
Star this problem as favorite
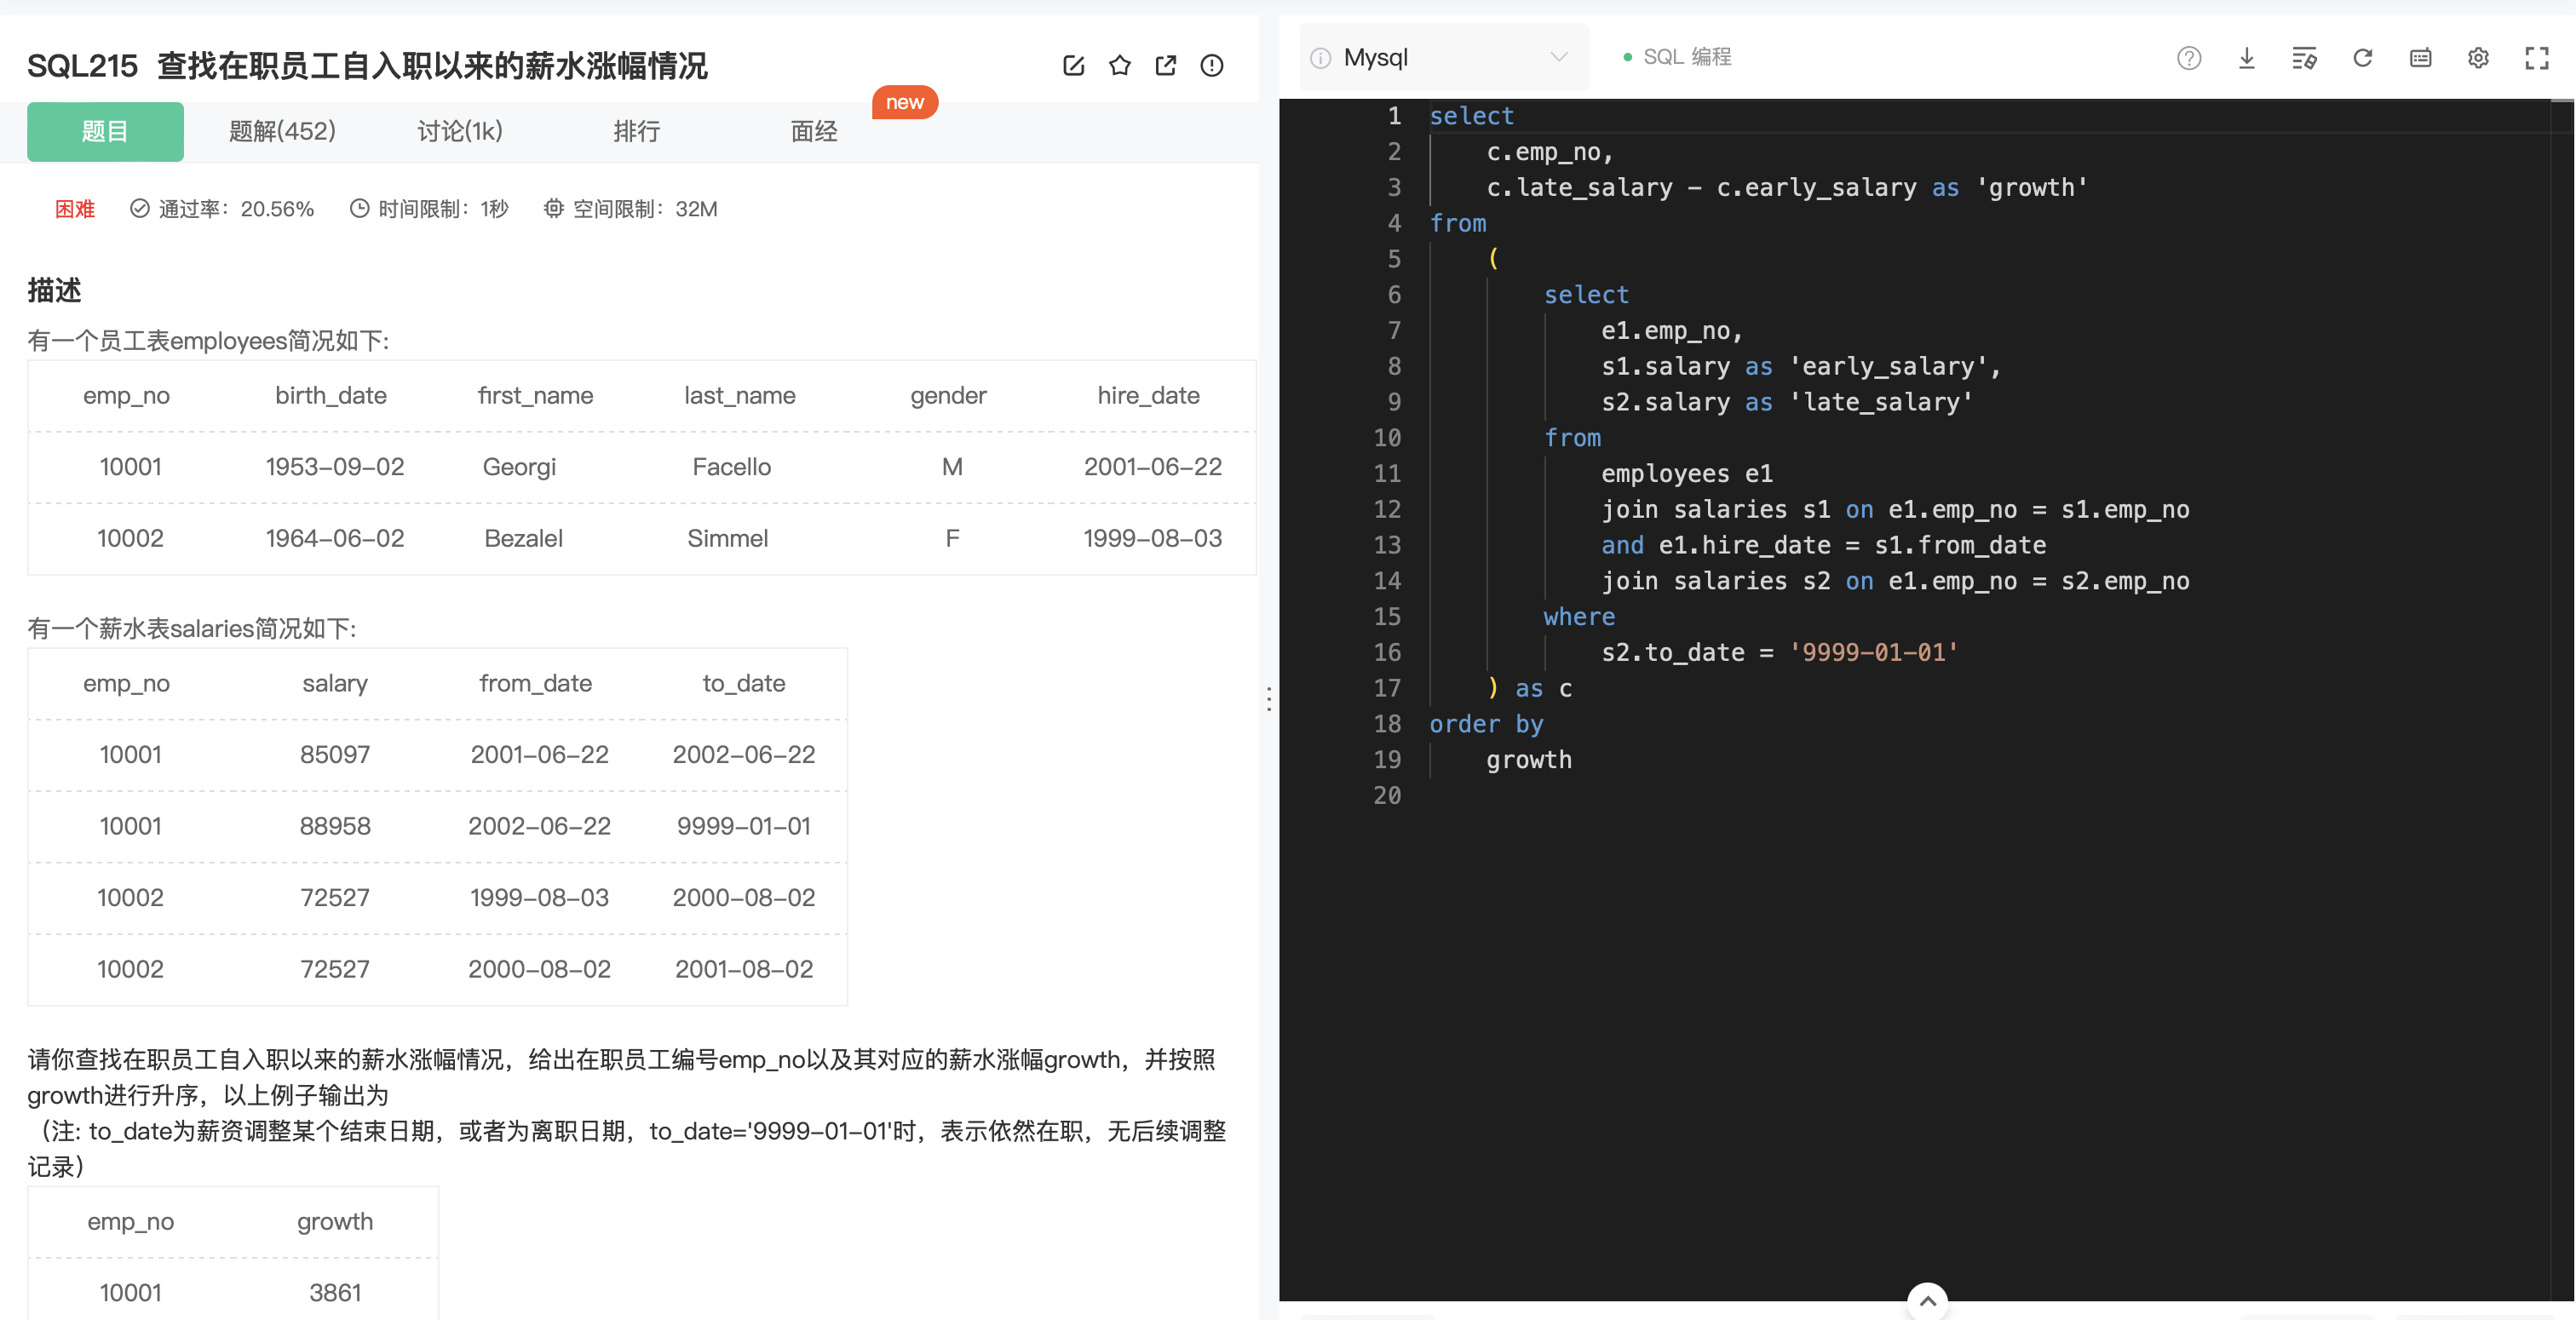(x=1119, y=66)
